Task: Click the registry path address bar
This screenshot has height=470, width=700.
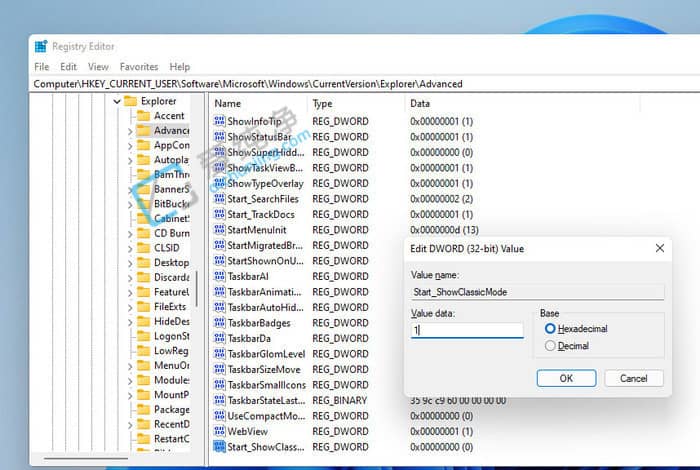Action: (x=364, y=84)
